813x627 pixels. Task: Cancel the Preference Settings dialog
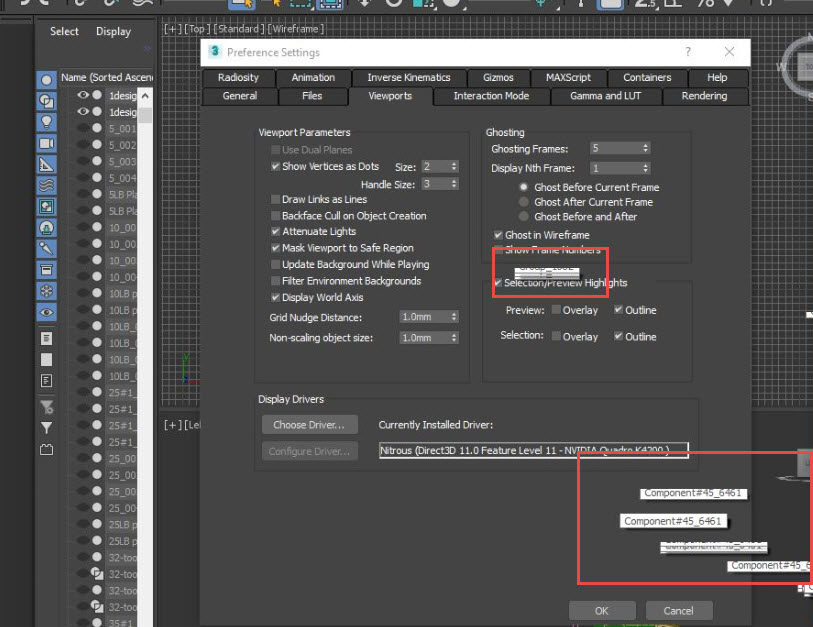(678, 611)
